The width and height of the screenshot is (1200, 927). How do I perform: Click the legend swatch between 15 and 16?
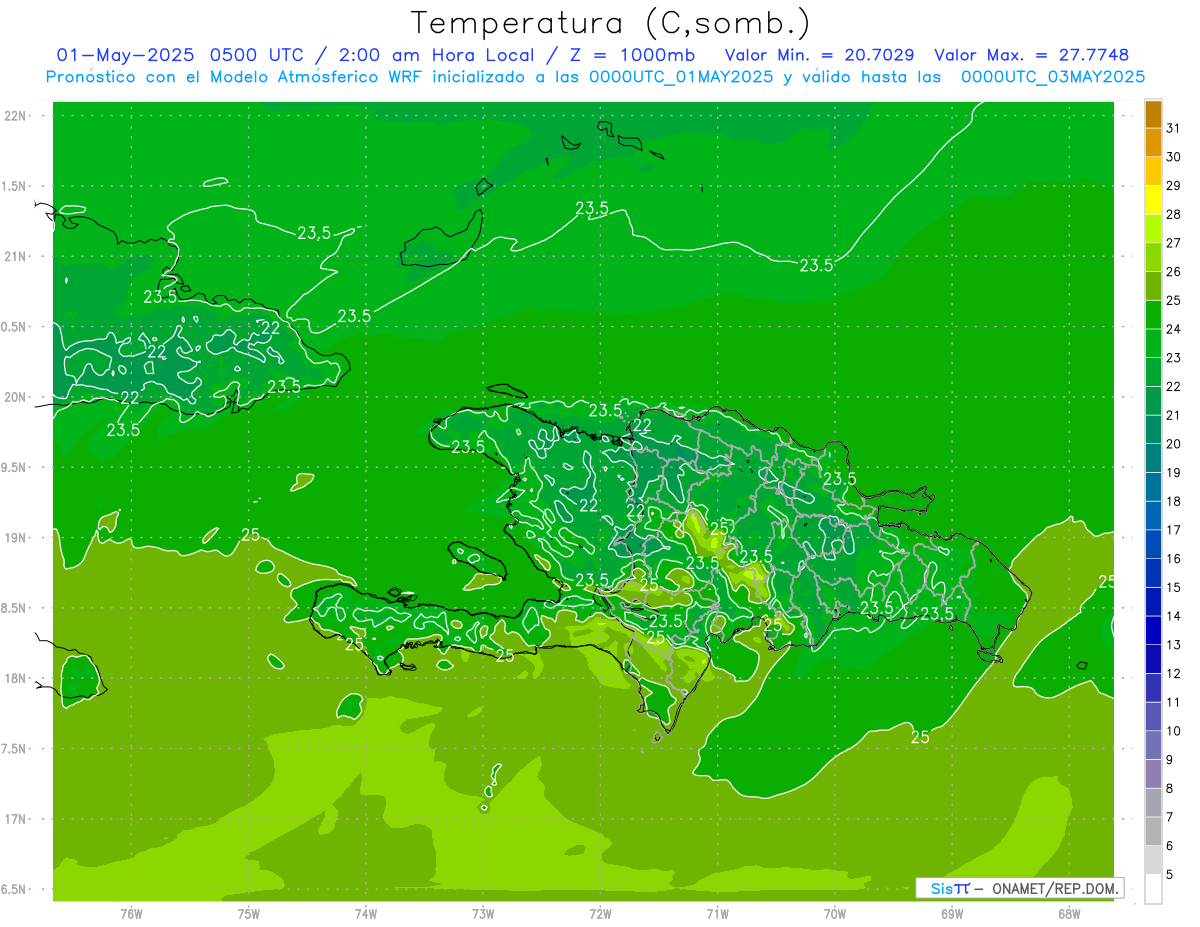(x=1153, y=573)
